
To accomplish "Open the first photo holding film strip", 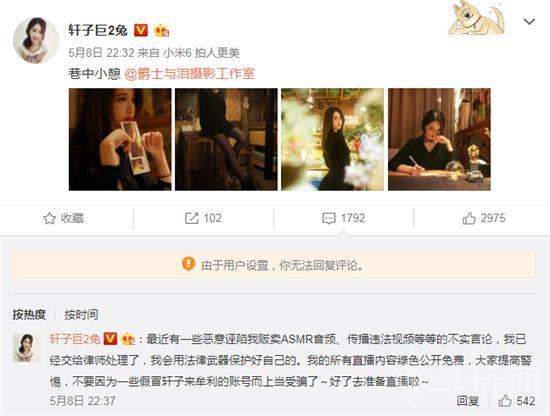I will click(x=120, y=139).
